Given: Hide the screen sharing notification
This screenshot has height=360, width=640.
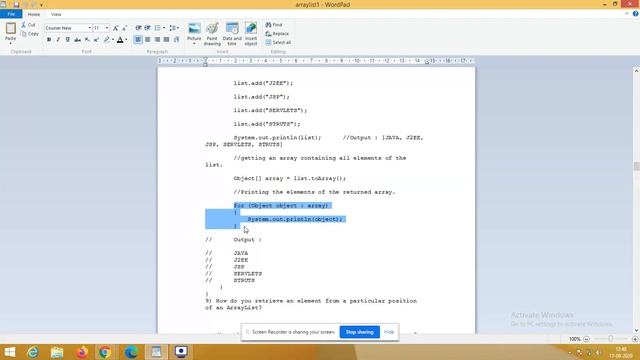Looking at the screenshot, I should point(389,332).
